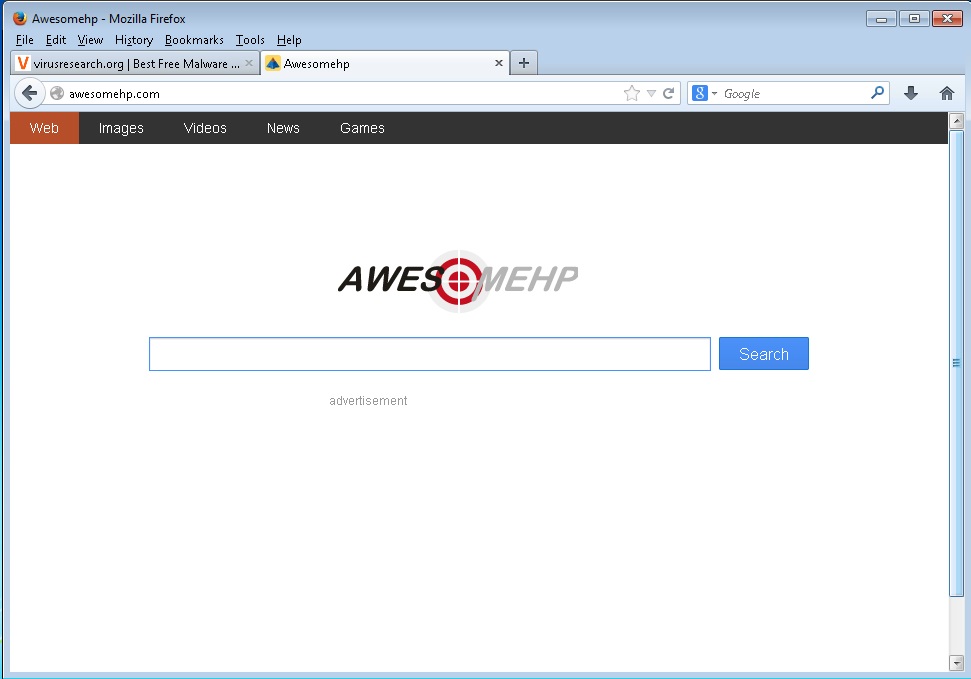This screenshot has height=679, width=971.
Task: Open the History menu
Action: tap(134, 40)
